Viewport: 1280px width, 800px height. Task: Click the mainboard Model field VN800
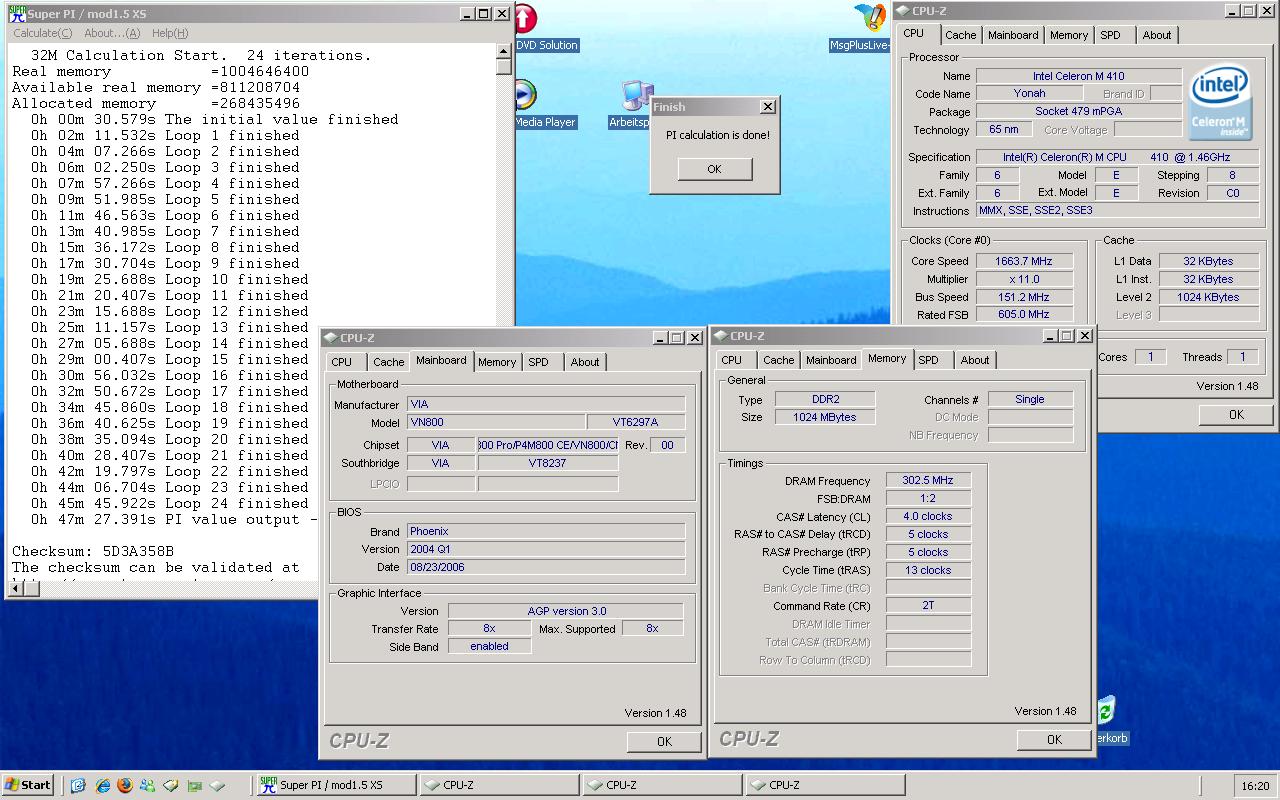click(496, 423)
